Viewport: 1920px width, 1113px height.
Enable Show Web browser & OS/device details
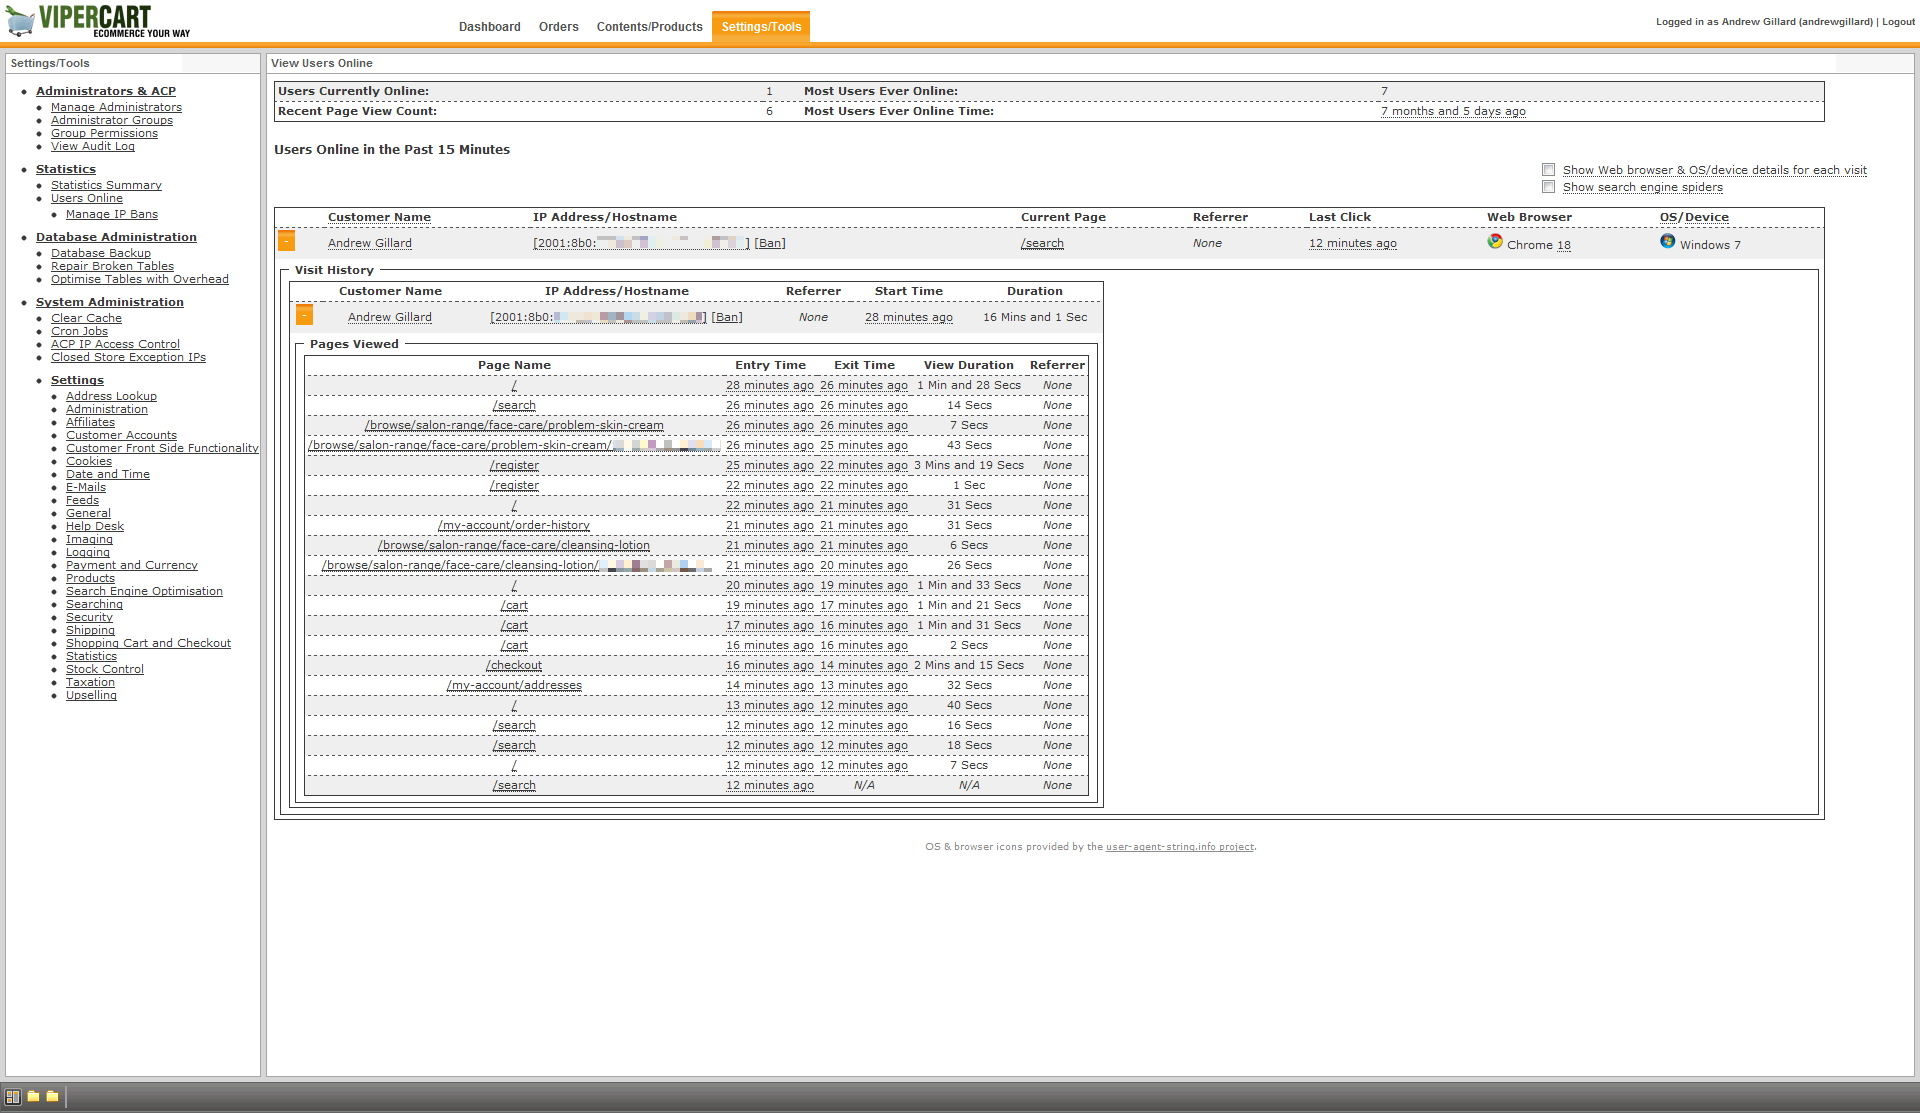coord(1548,170)
